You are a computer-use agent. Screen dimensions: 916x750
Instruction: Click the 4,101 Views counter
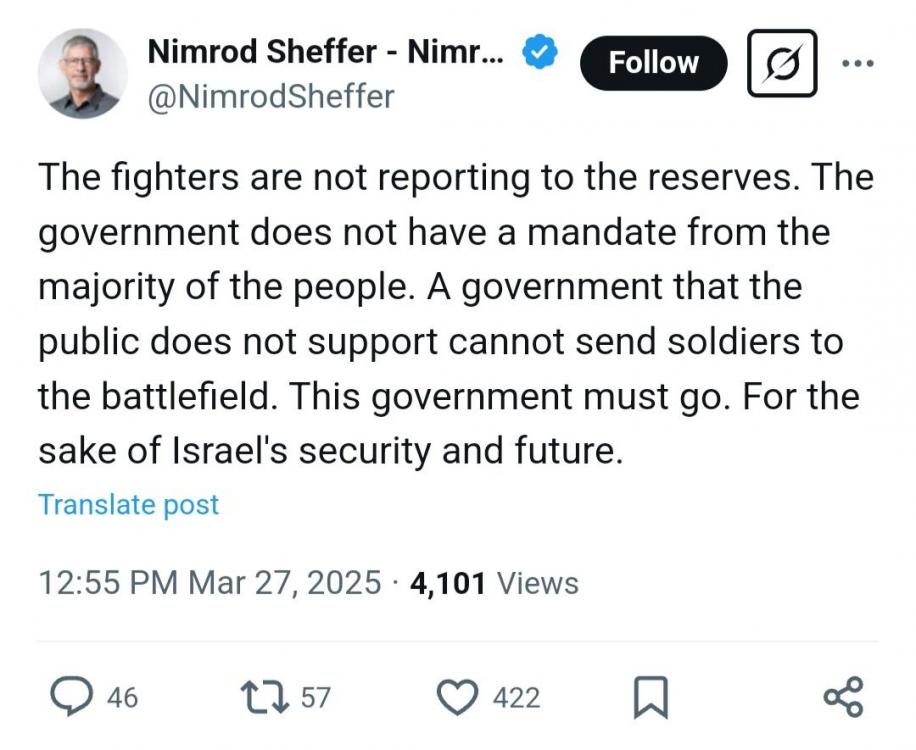point(494,582)
